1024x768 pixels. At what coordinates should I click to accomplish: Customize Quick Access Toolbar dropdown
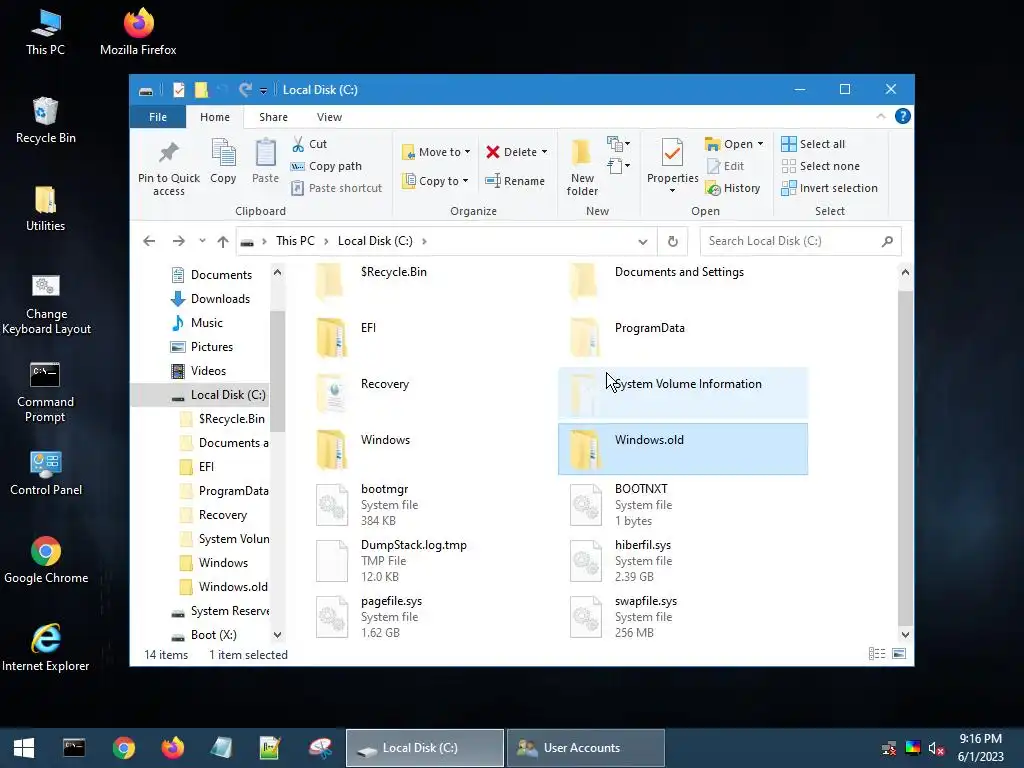click(x=263, y=91)
